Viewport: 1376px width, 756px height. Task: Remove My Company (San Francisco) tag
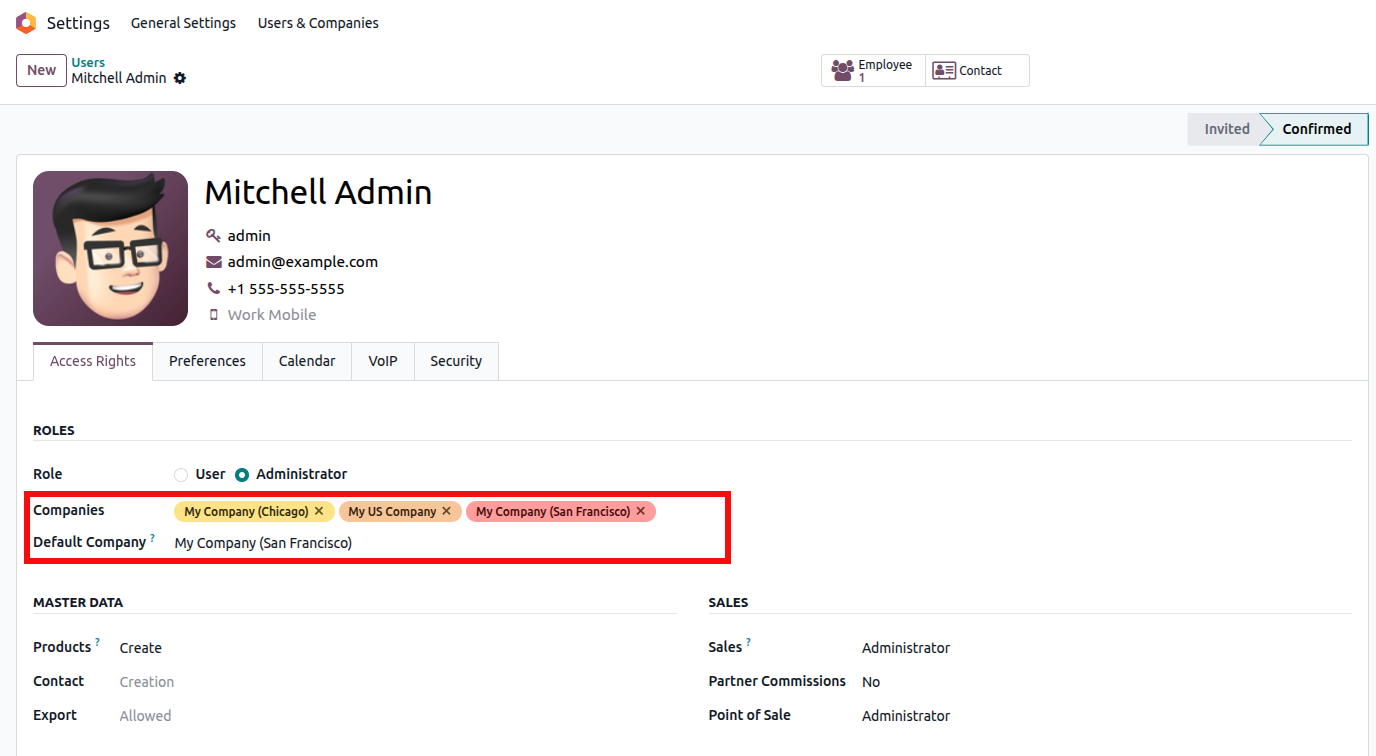tap(641, 511)
